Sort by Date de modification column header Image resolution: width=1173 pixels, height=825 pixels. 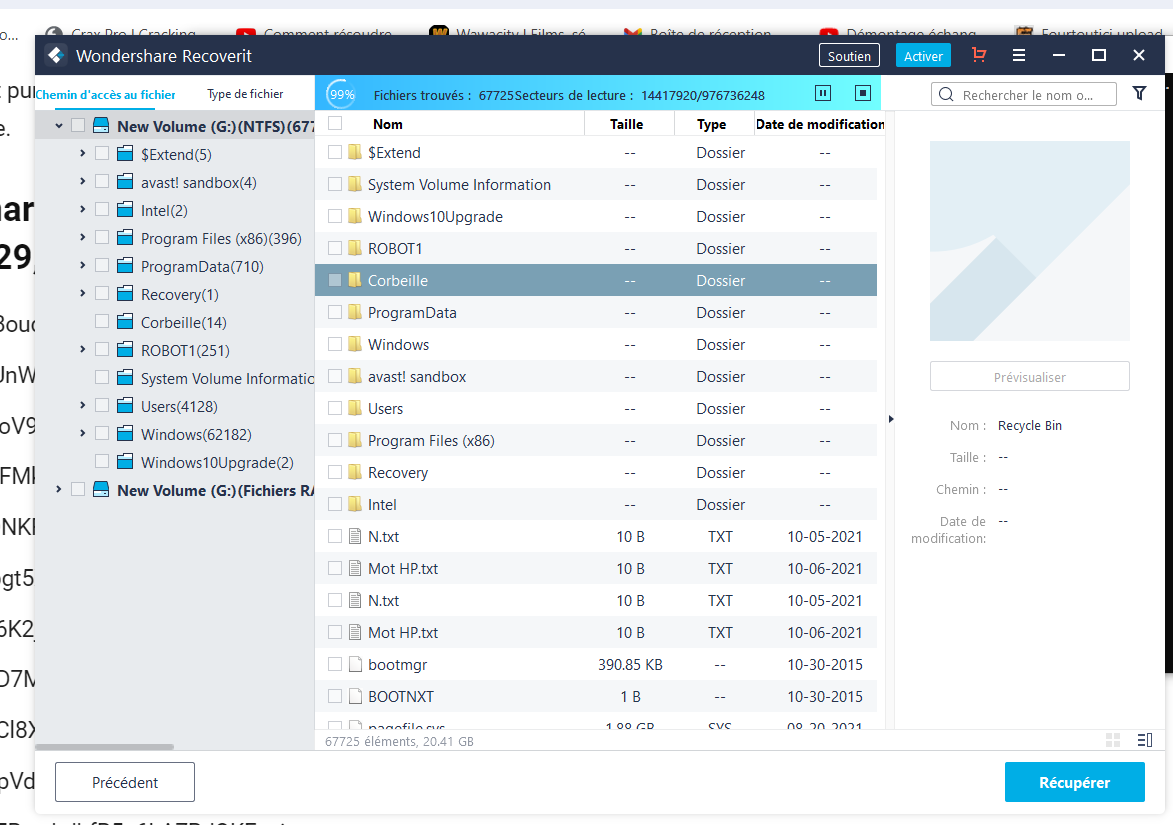pyautogui.click(x=819, y=124)
